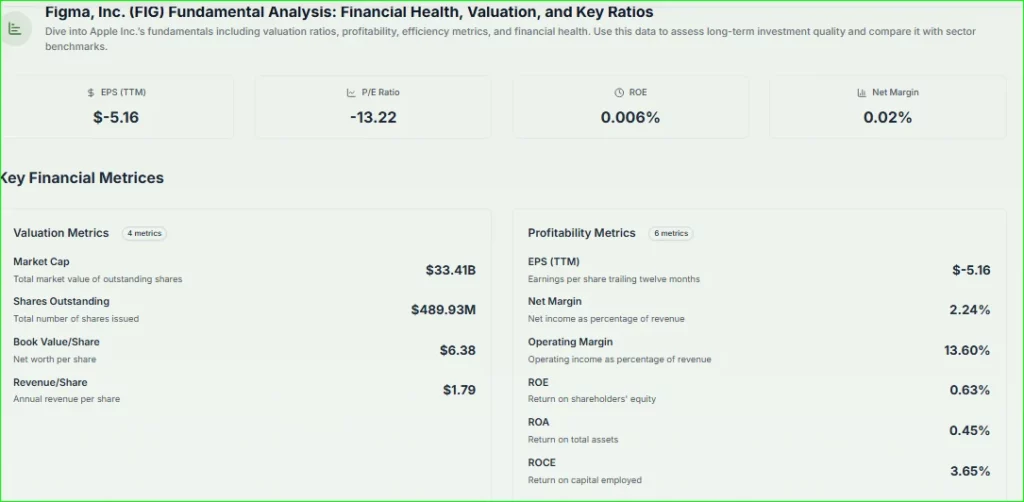Click the ROCE value 3.65%

pyautogui.click(x=969, y=470)
